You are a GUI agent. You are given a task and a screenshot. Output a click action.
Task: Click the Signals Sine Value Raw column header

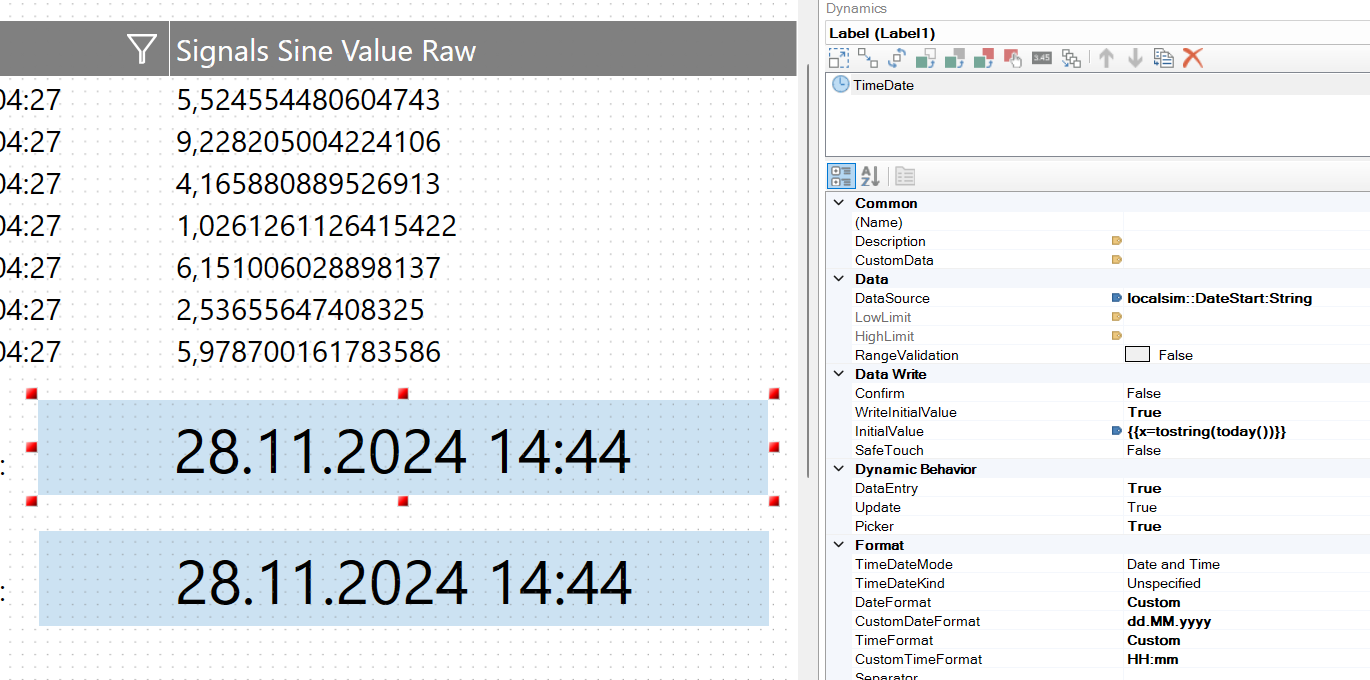(x=326, y=50)
